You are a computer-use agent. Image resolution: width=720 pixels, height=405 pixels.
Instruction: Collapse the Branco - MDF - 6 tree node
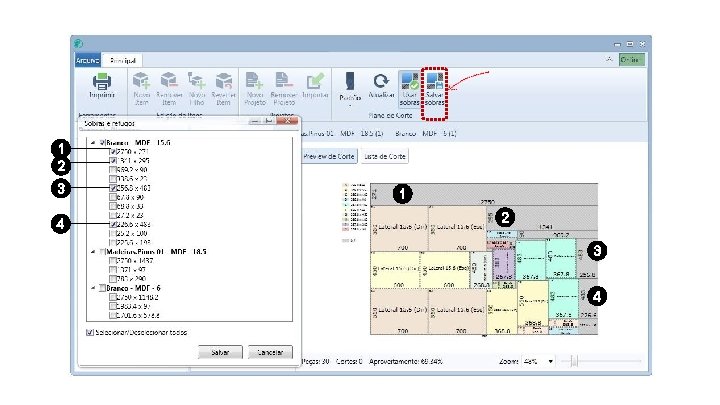93,288
